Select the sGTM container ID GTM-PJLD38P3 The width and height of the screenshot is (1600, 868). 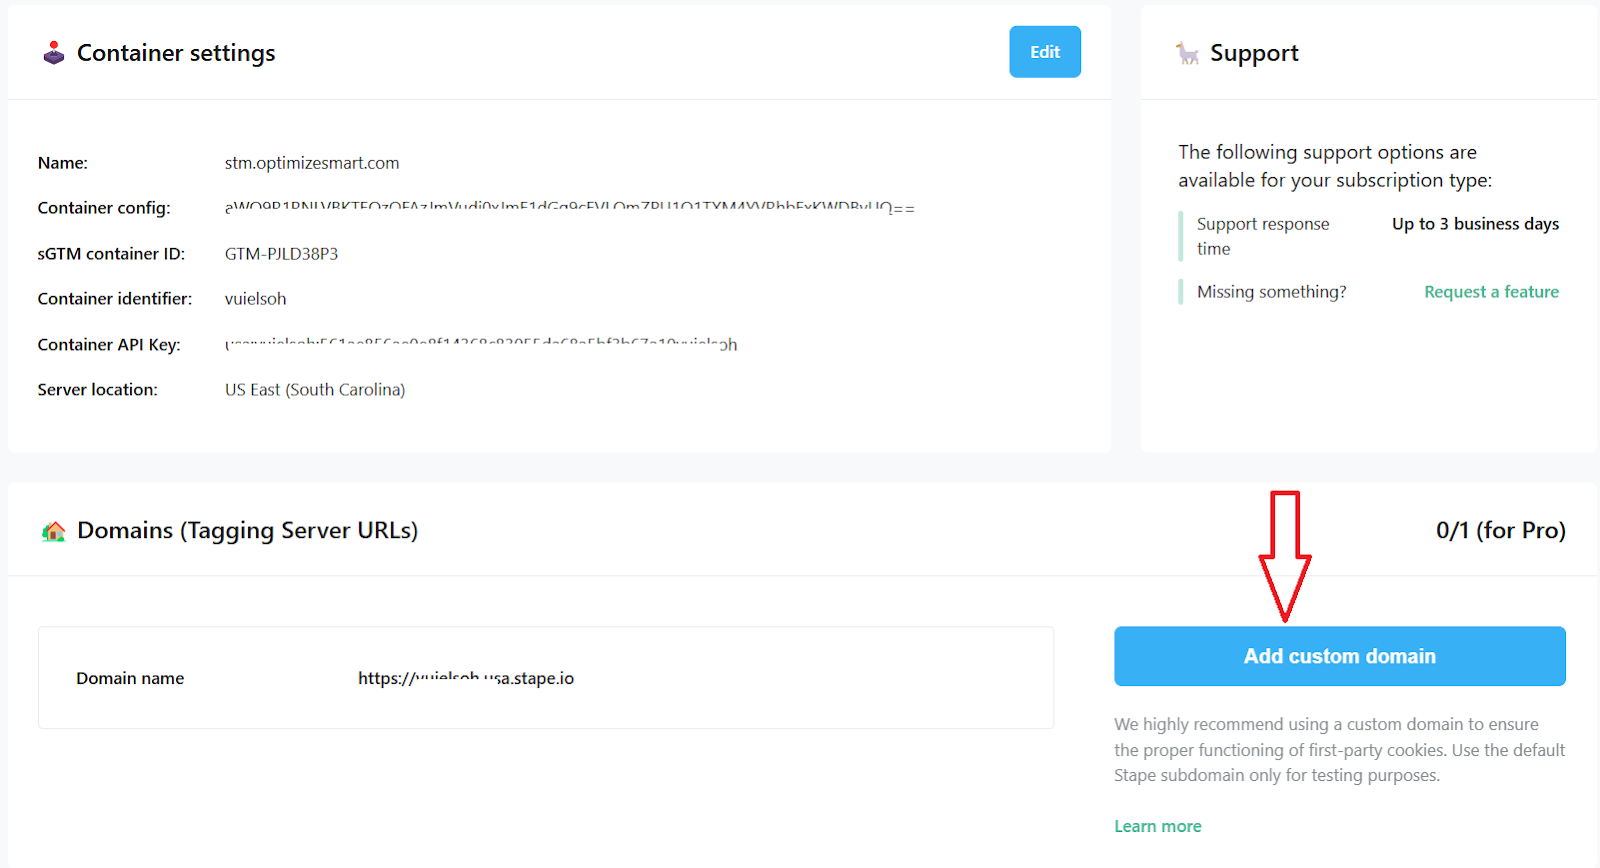click(281, 254)
